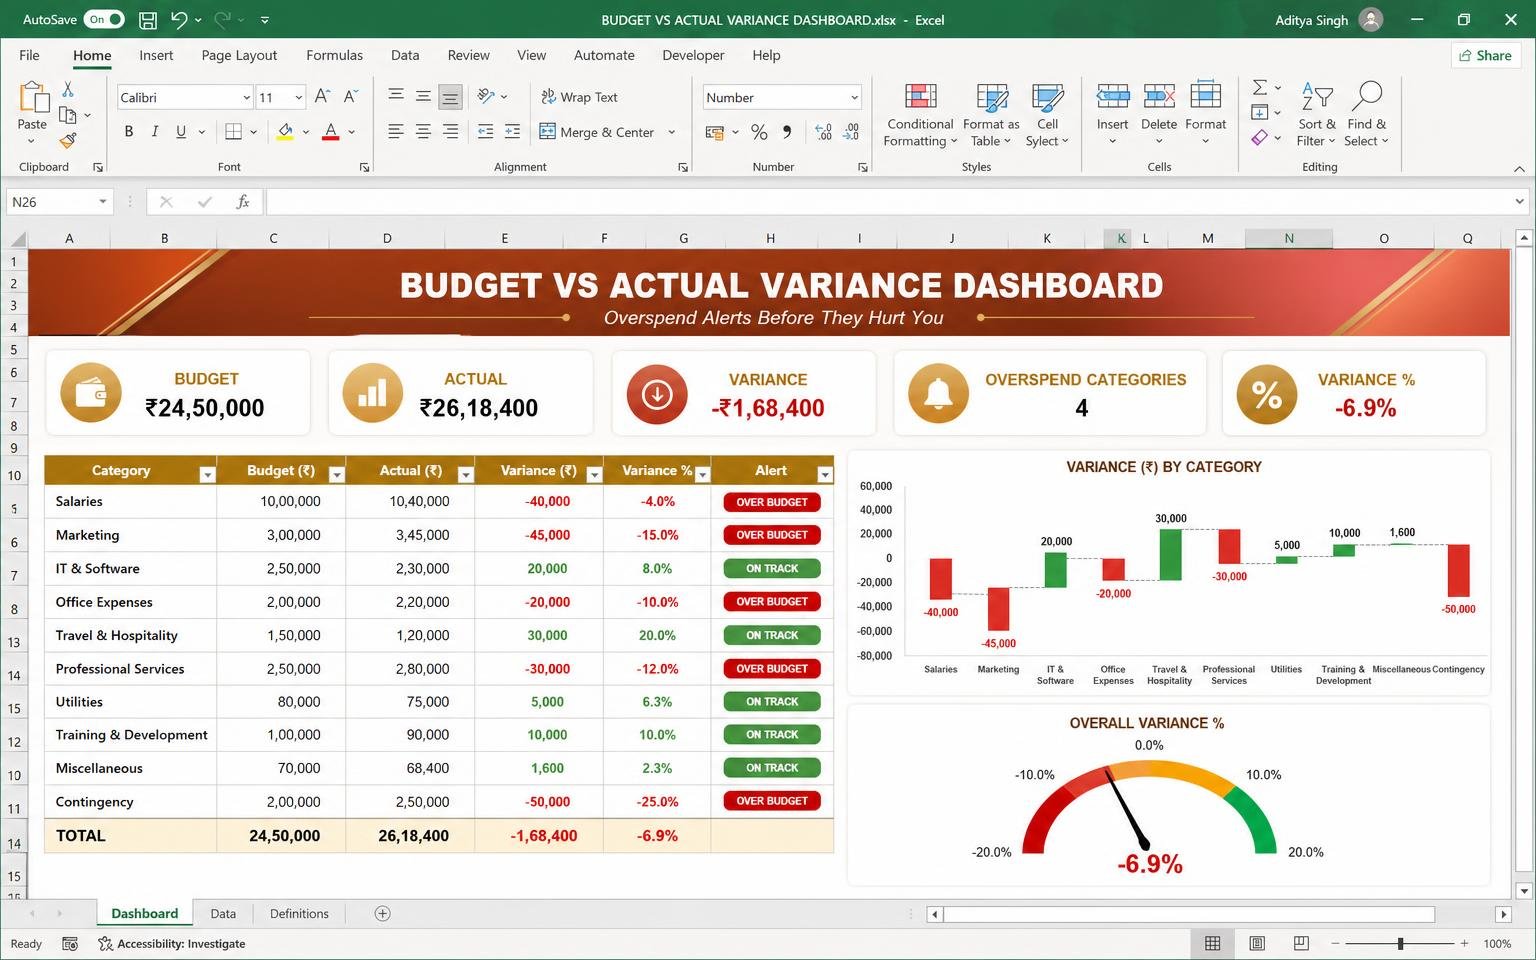This screenshot has height=960, width=1536.
Task: Add a new sheet button
Action: pos(382,913)
